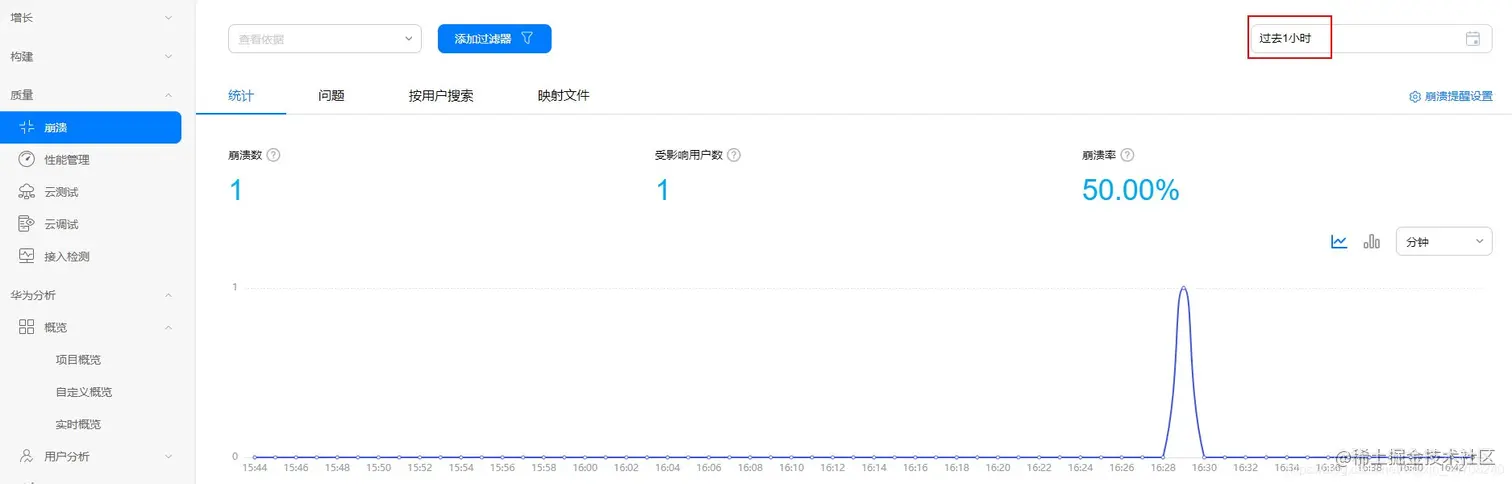This screenshot has height=484, width=1512.
Task: Click help icon next to 受影响用户数
Action: pyautogui.click(x=734, y=155)
